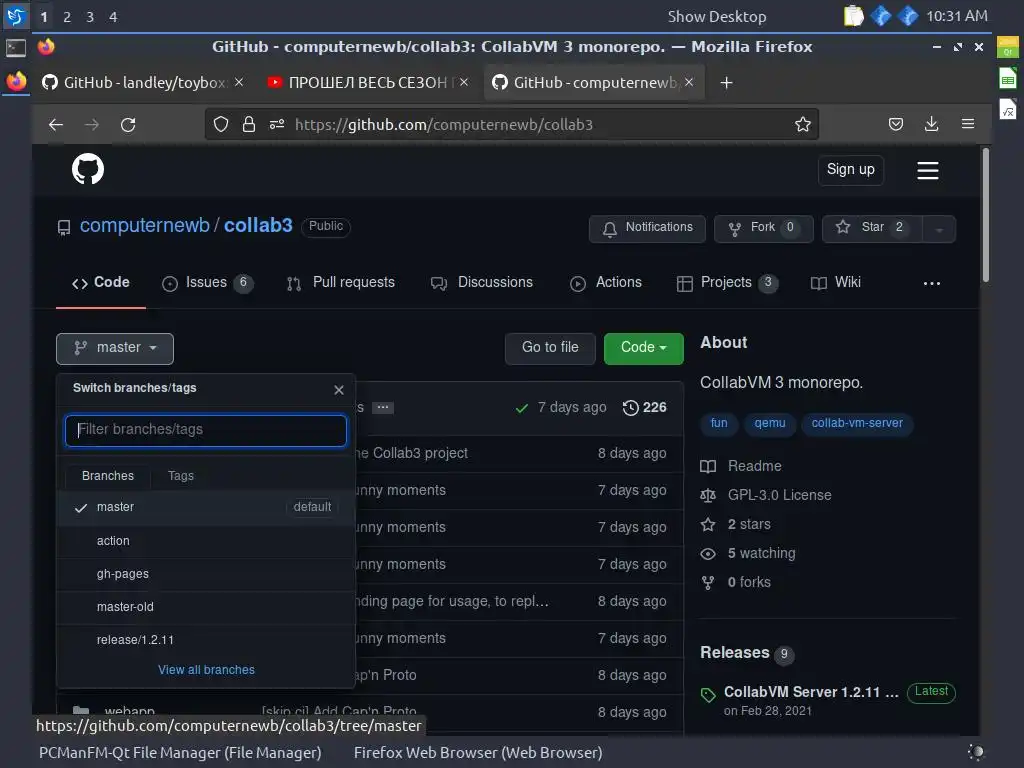Click the Fork button
Image resolution: width=1024 pixels, height=768 pixels.
pyautogui.click(x=763, y=229)
